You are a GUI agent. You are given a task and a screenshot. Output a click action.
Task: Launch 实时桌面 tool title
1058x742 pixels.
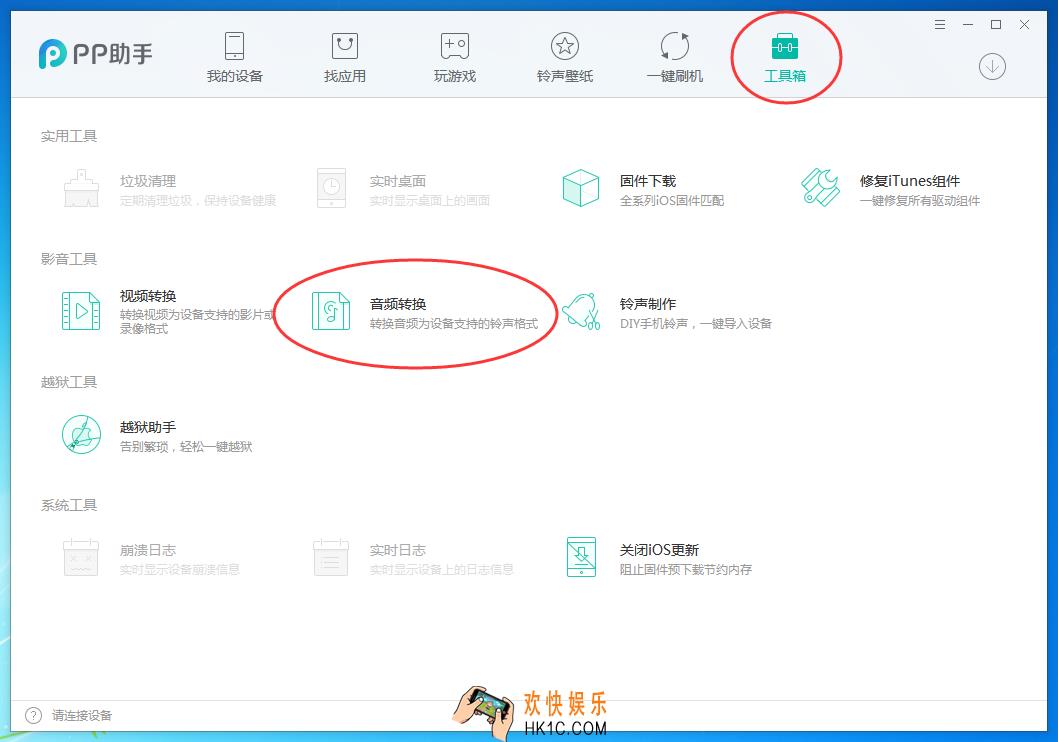[x=397, y=181]
